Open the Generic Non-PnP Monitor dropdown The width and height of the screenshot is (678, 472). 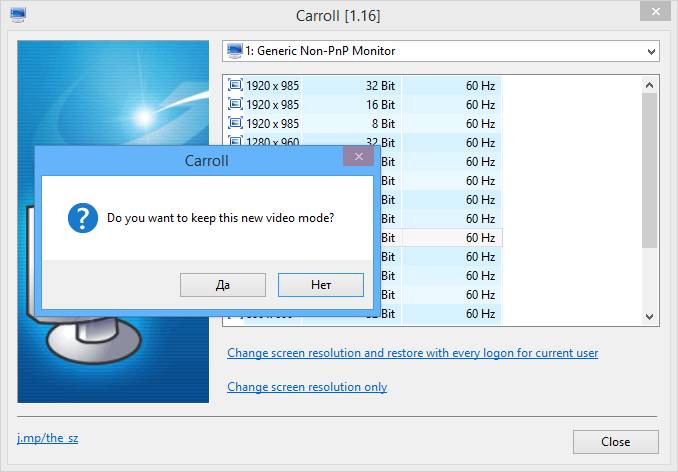click(x=441, y=51)
